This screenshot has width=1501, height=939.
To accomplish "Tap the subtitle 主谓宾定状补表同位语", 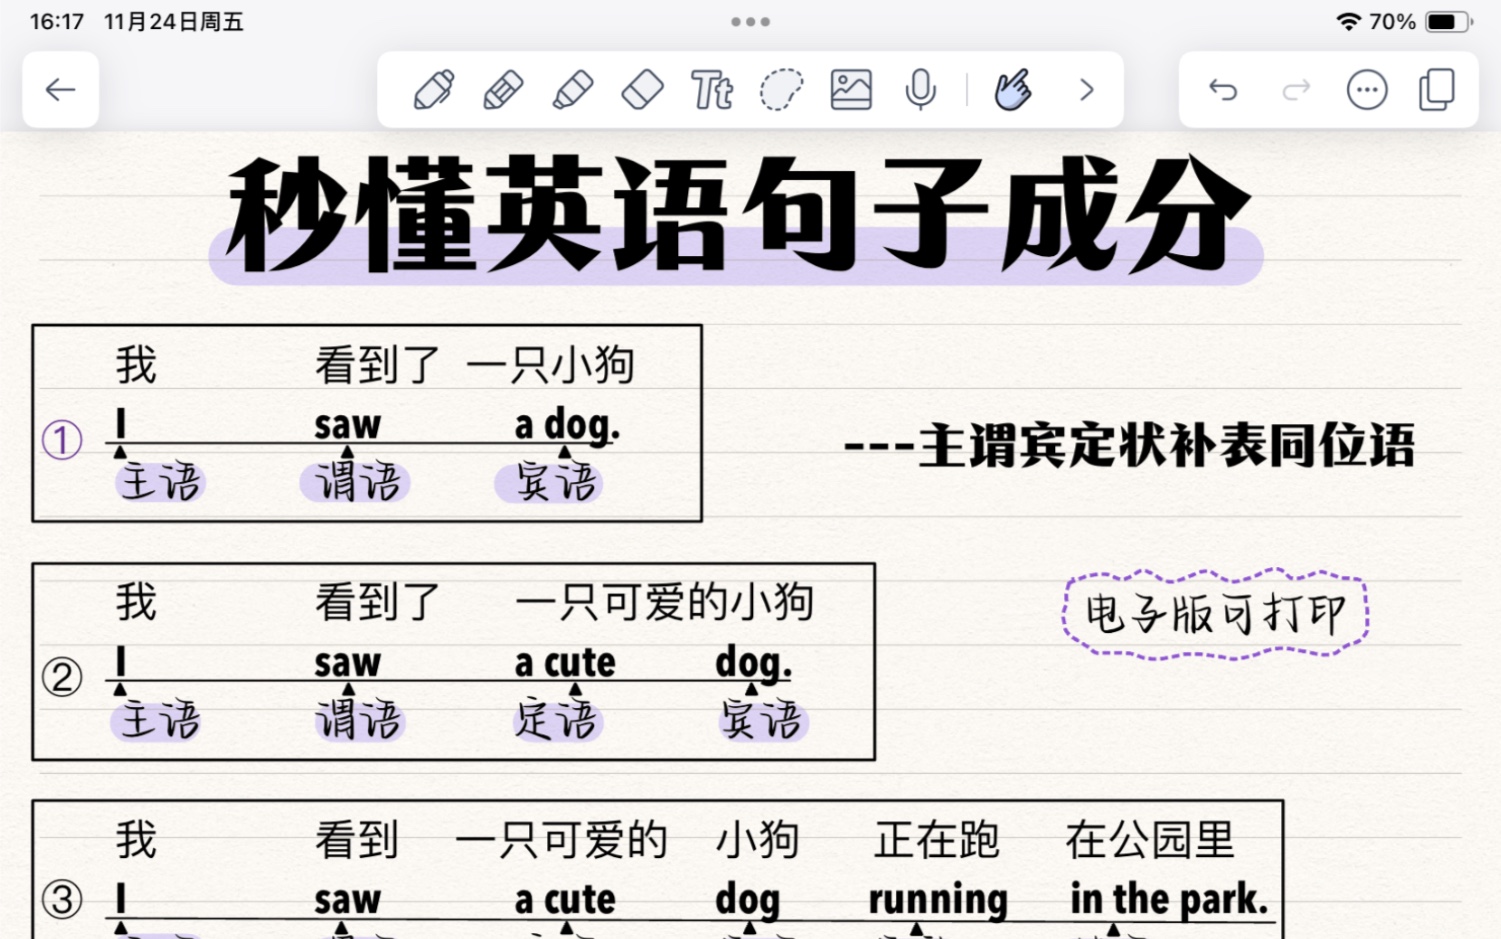I will pyautogui.click(x=1166, y=446).
